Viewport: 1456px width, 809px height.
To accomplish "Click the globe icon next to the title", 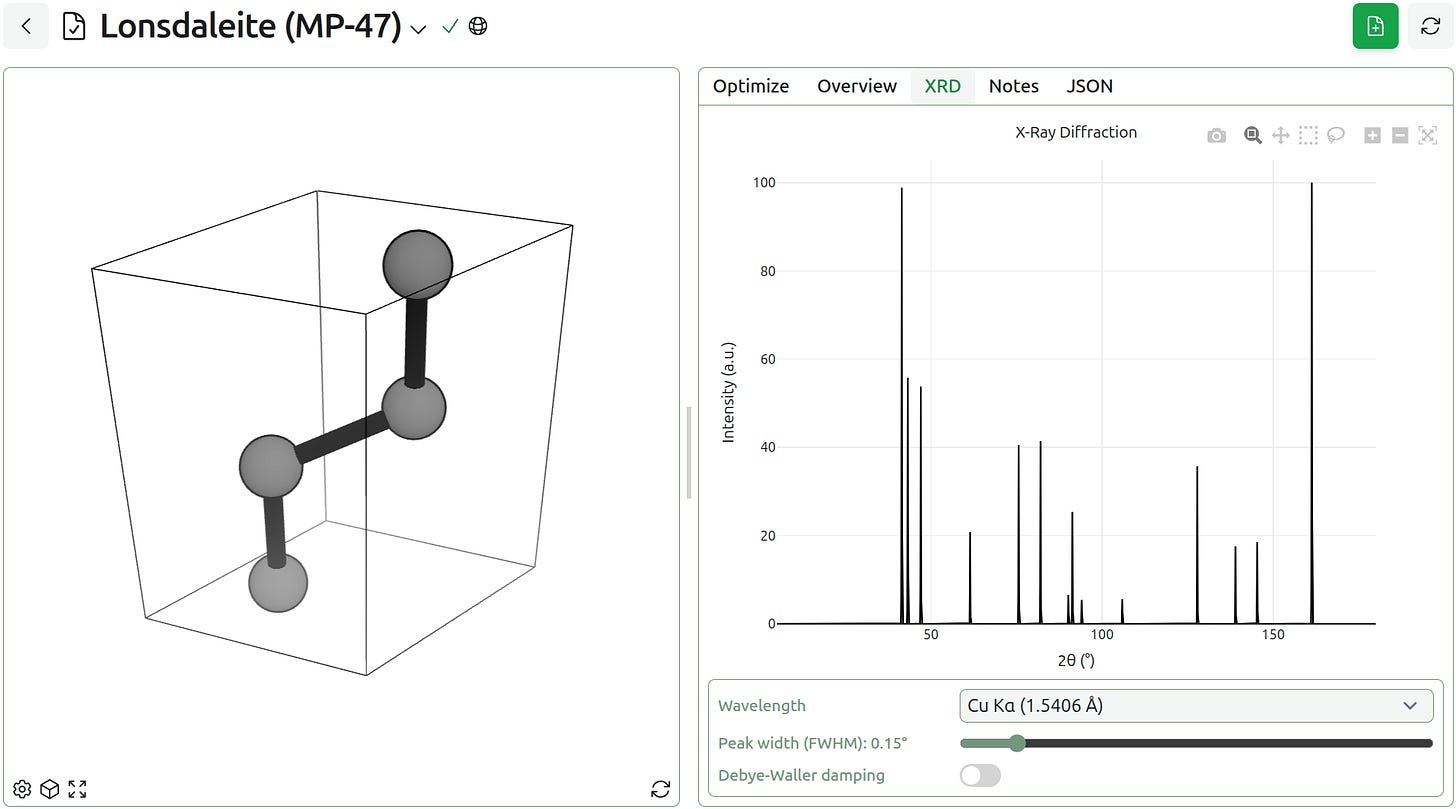I will click(x=478, y=27).
